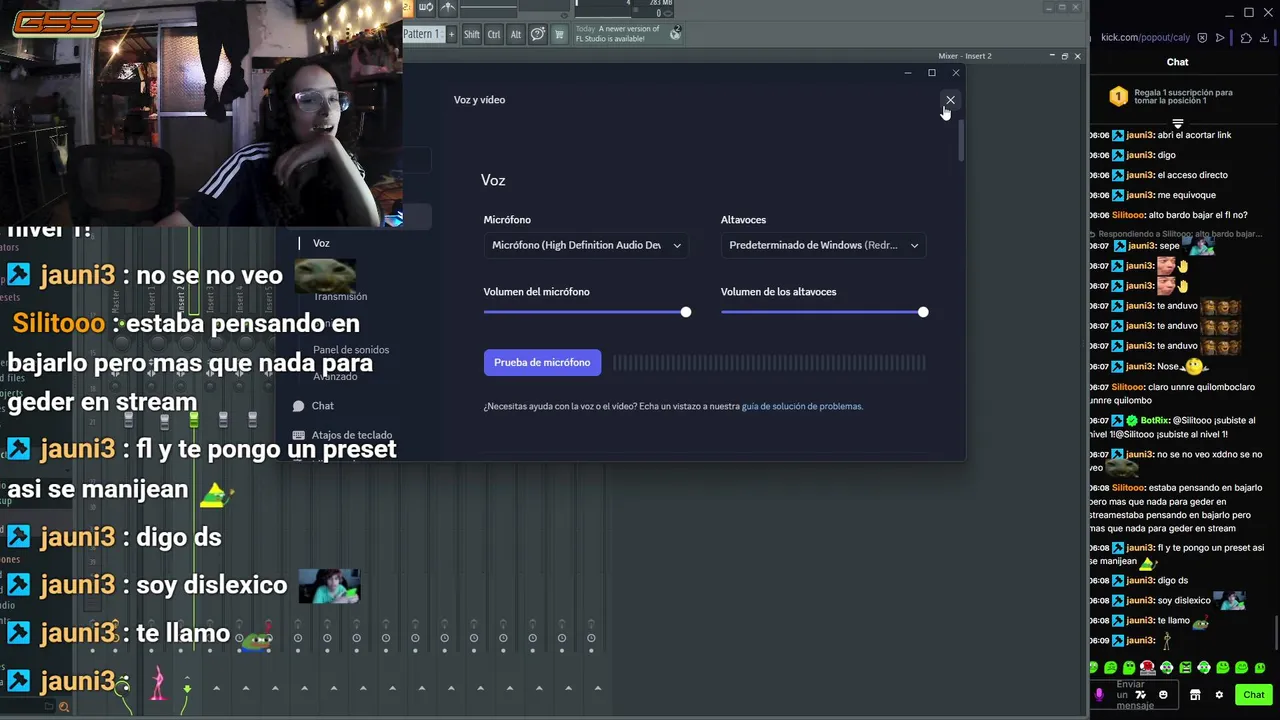This screenshot has width=1280, height=720.
Task: Open the Altavoces device dropdown
Action: pos(823,245)
